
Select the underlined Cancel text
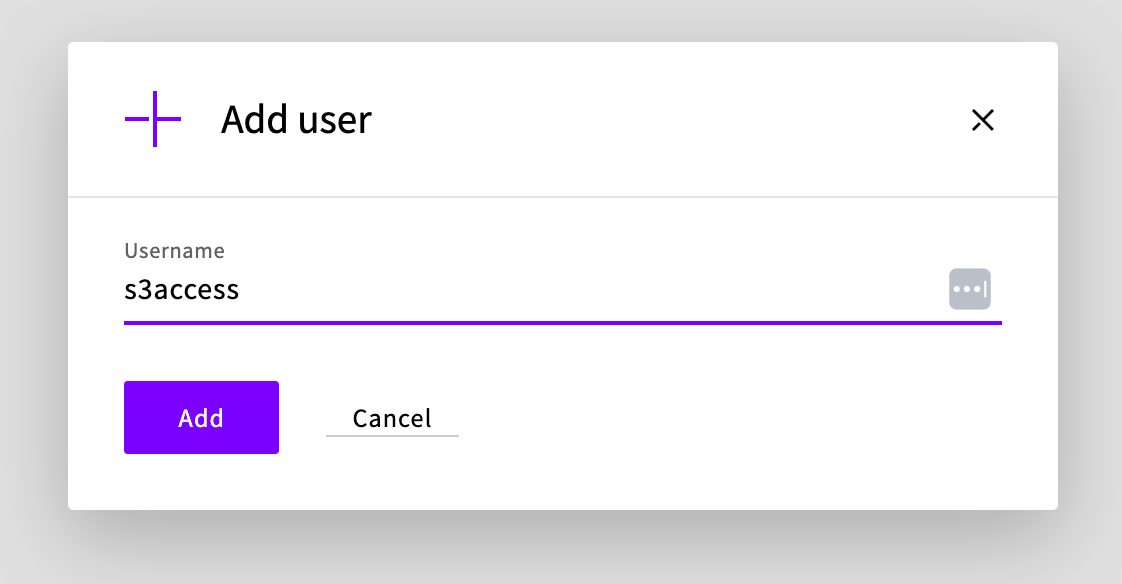click(x=392, y=418)
